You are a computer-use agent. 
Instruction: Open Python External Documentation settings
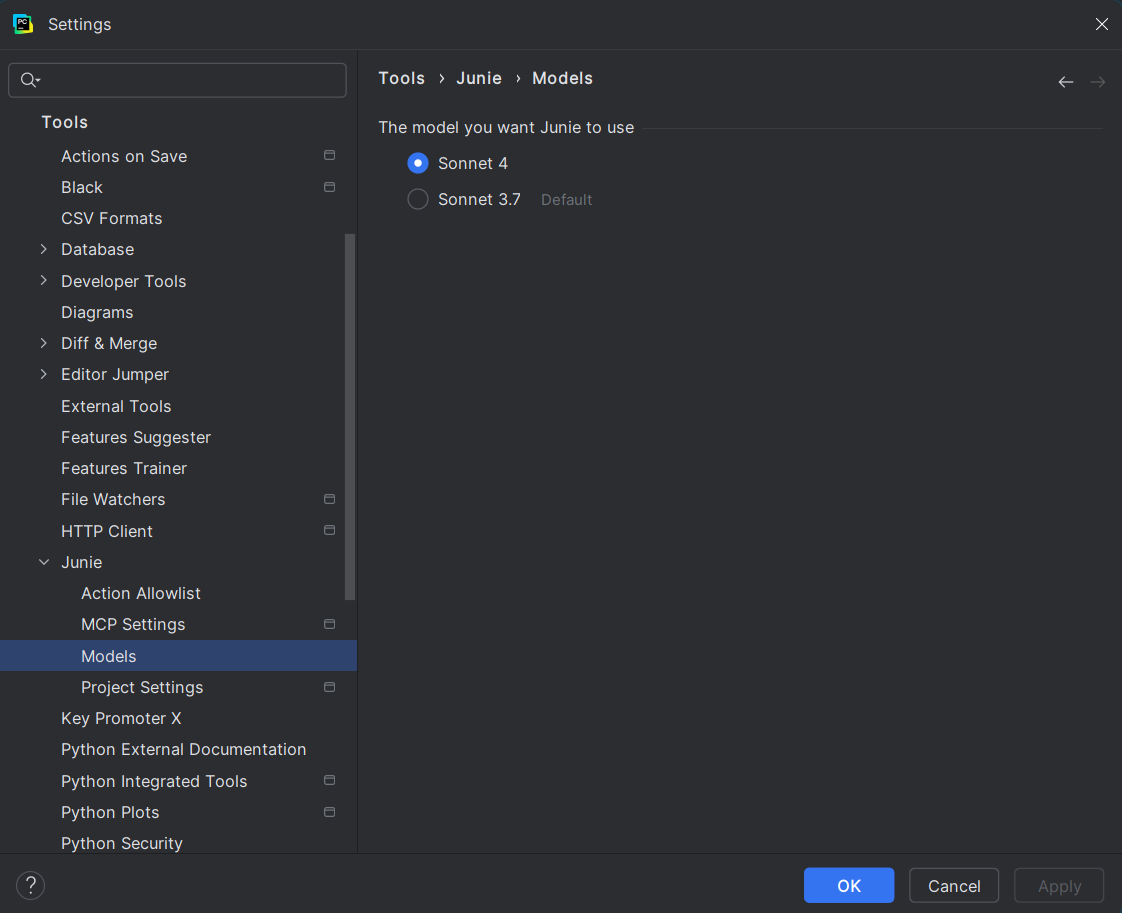(x=183, y=749)
